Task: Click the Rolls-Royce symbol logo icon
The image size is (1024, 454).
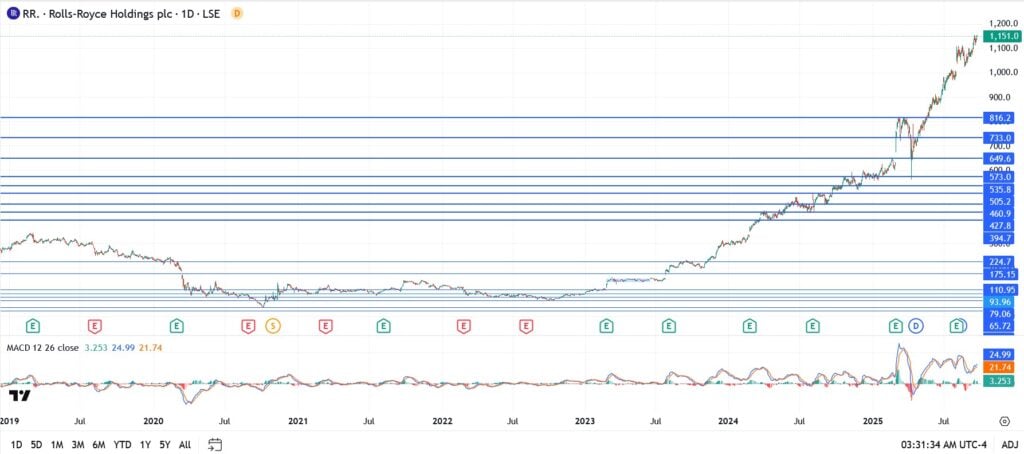Action: pos(12,12)
